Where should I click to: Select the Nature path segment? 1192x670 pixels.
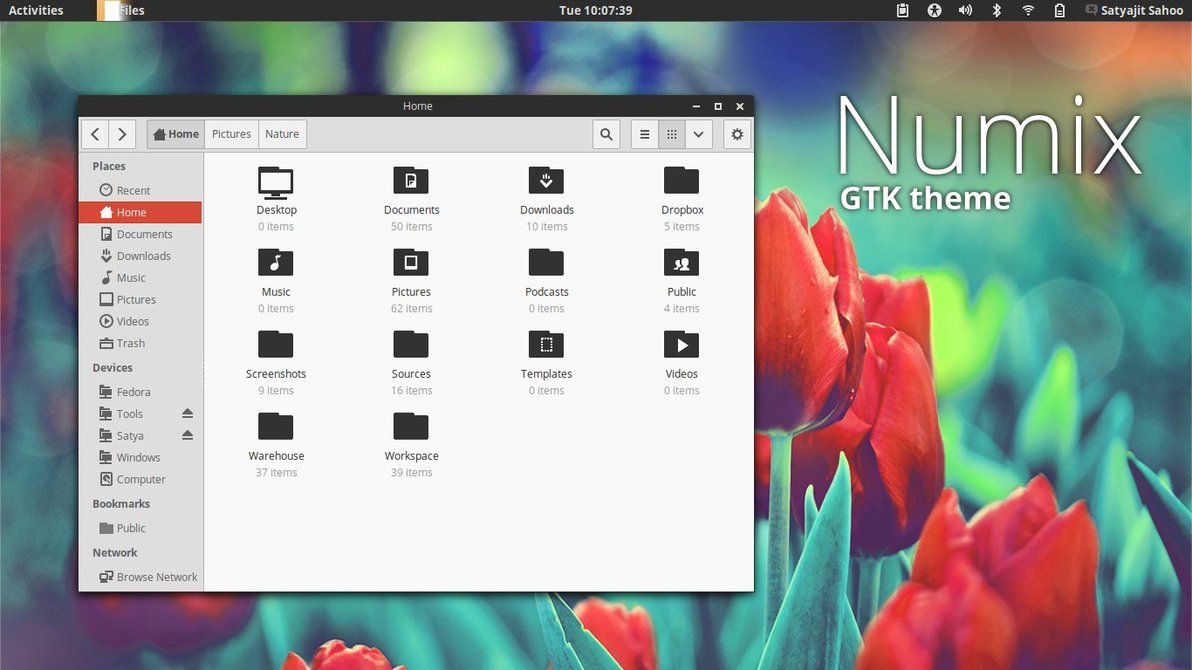click(282, 135)
